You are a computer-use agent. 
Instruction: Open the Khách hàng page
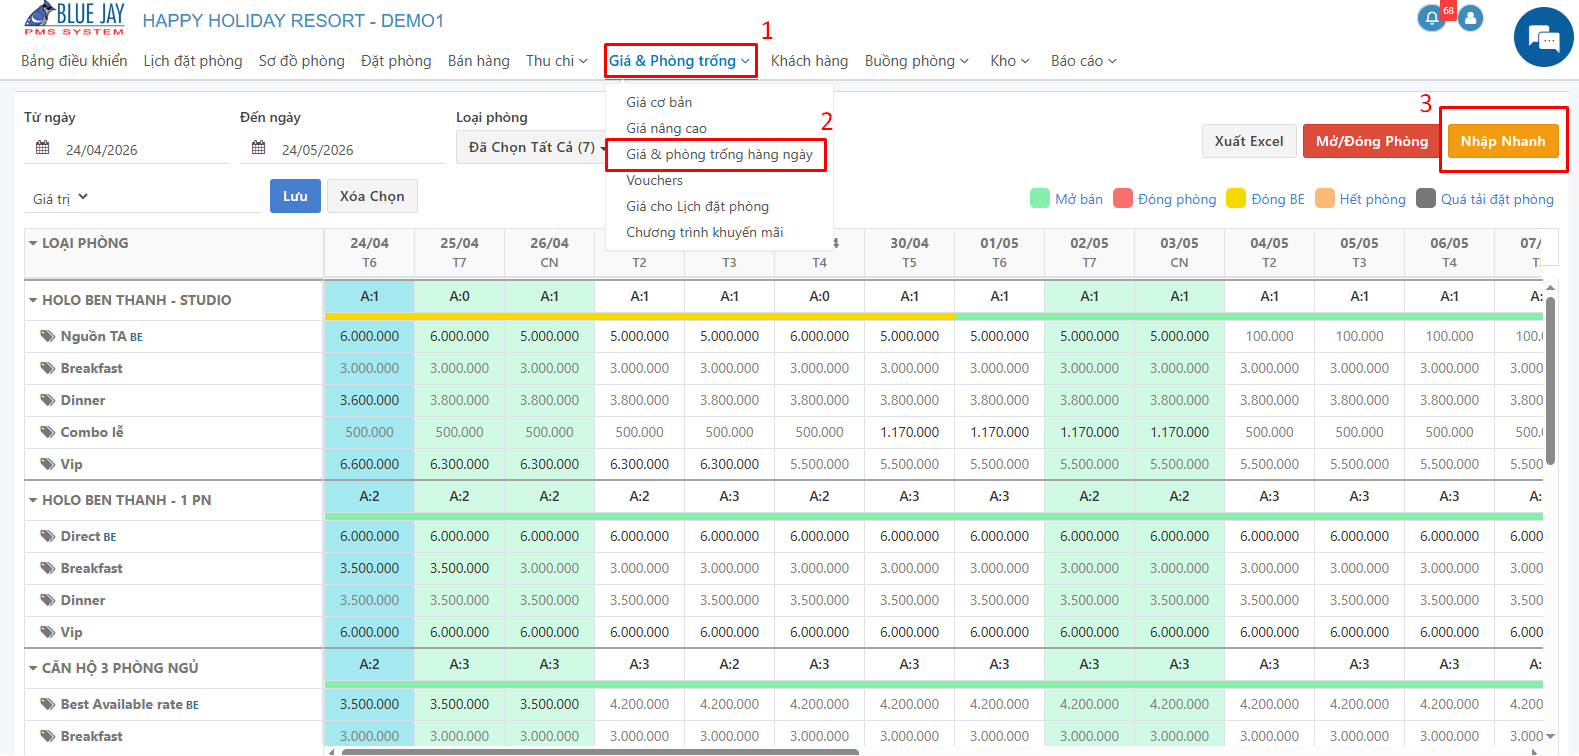click(809, 61)
